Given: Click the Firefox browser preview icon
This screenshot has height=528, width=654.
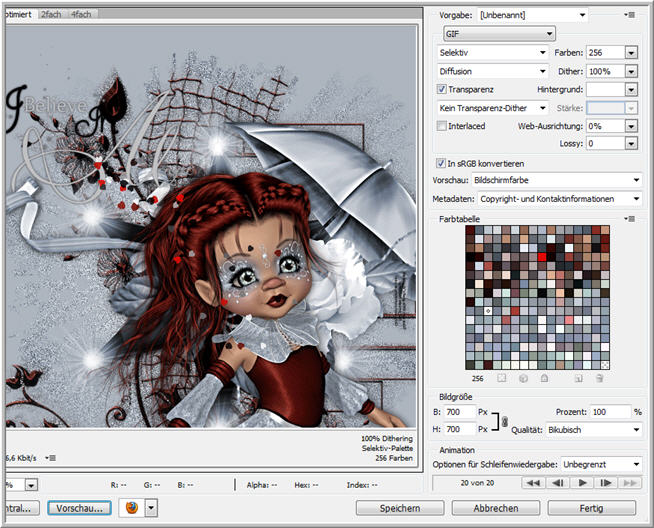Looking at the screenshot, I should tap(132, 508).
